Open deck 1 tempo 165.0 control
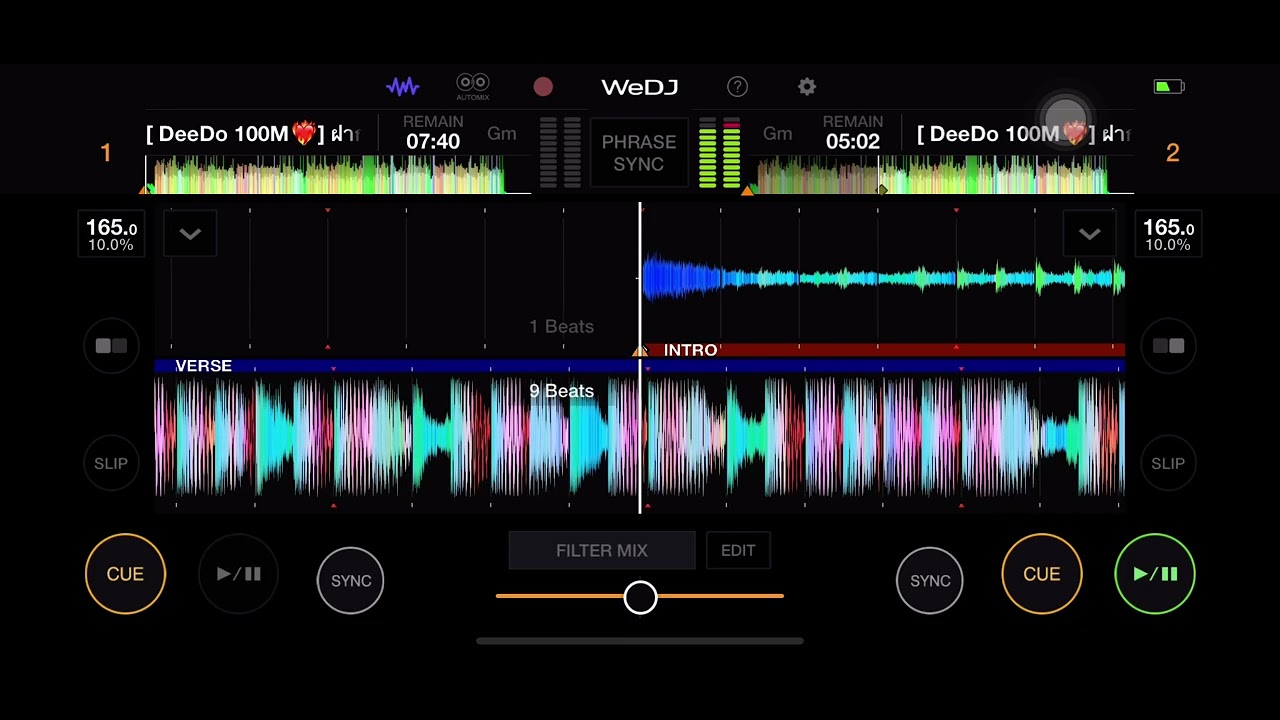Image resolution: width=1280 pixels, height=720 pixels. coord(111,235)
